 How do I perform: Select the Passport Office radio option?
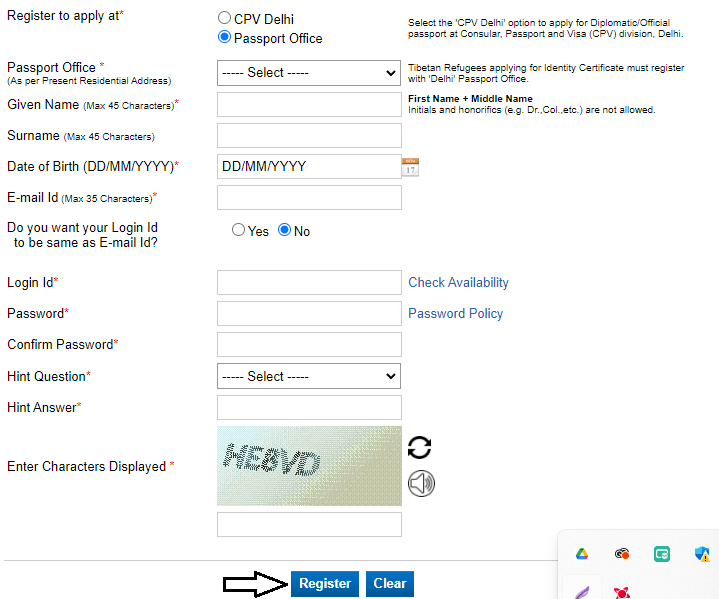pyautogui.click(x=224, y=37)
